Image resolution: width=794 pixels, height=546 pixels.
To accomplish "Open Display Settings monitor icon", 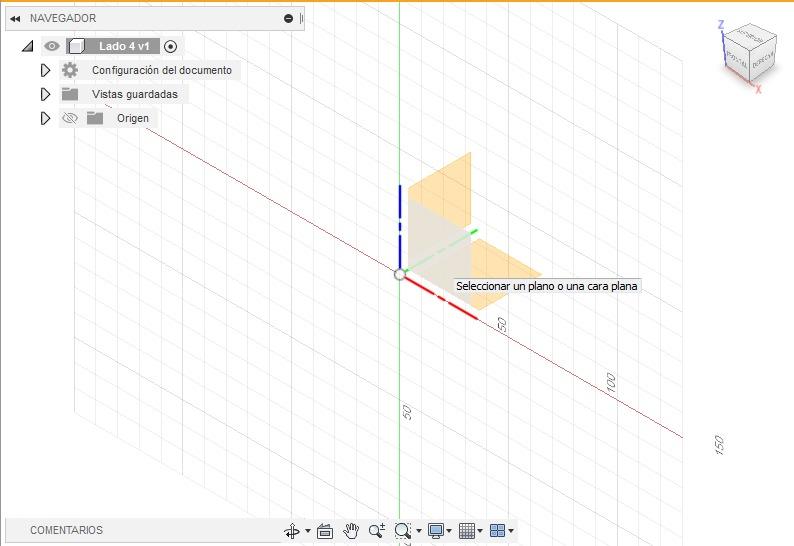I will click(435, 531).
